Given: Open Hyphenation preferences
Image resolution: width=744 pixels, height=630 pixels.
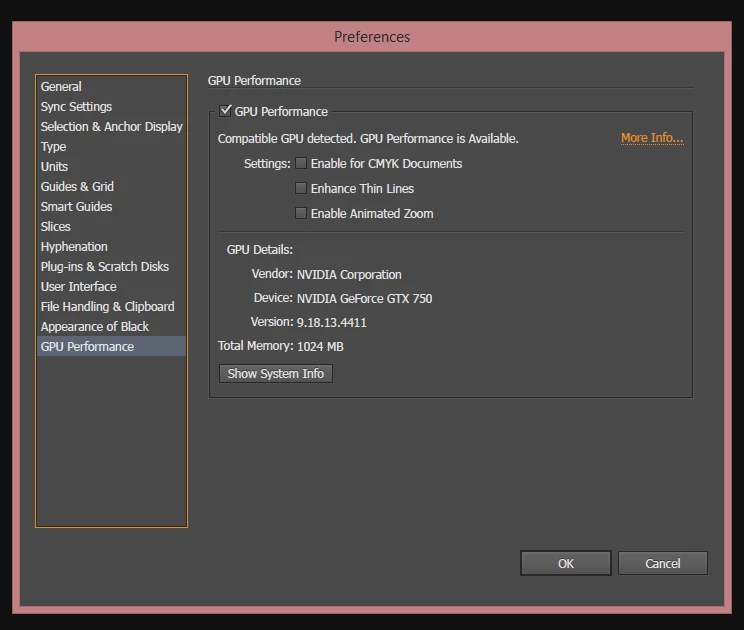Looking at the screenshot, I should pyautogui.click(x=111, y=247).
